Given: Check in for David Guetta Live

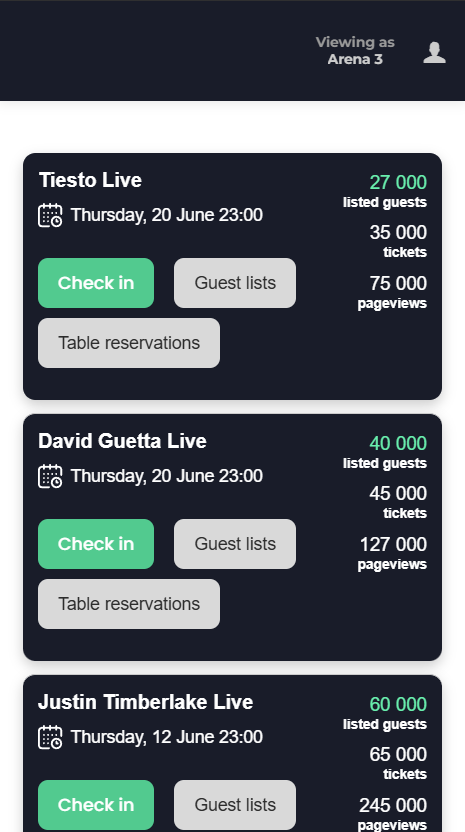Looking at the screenshot, I should [x=96, y=544].
